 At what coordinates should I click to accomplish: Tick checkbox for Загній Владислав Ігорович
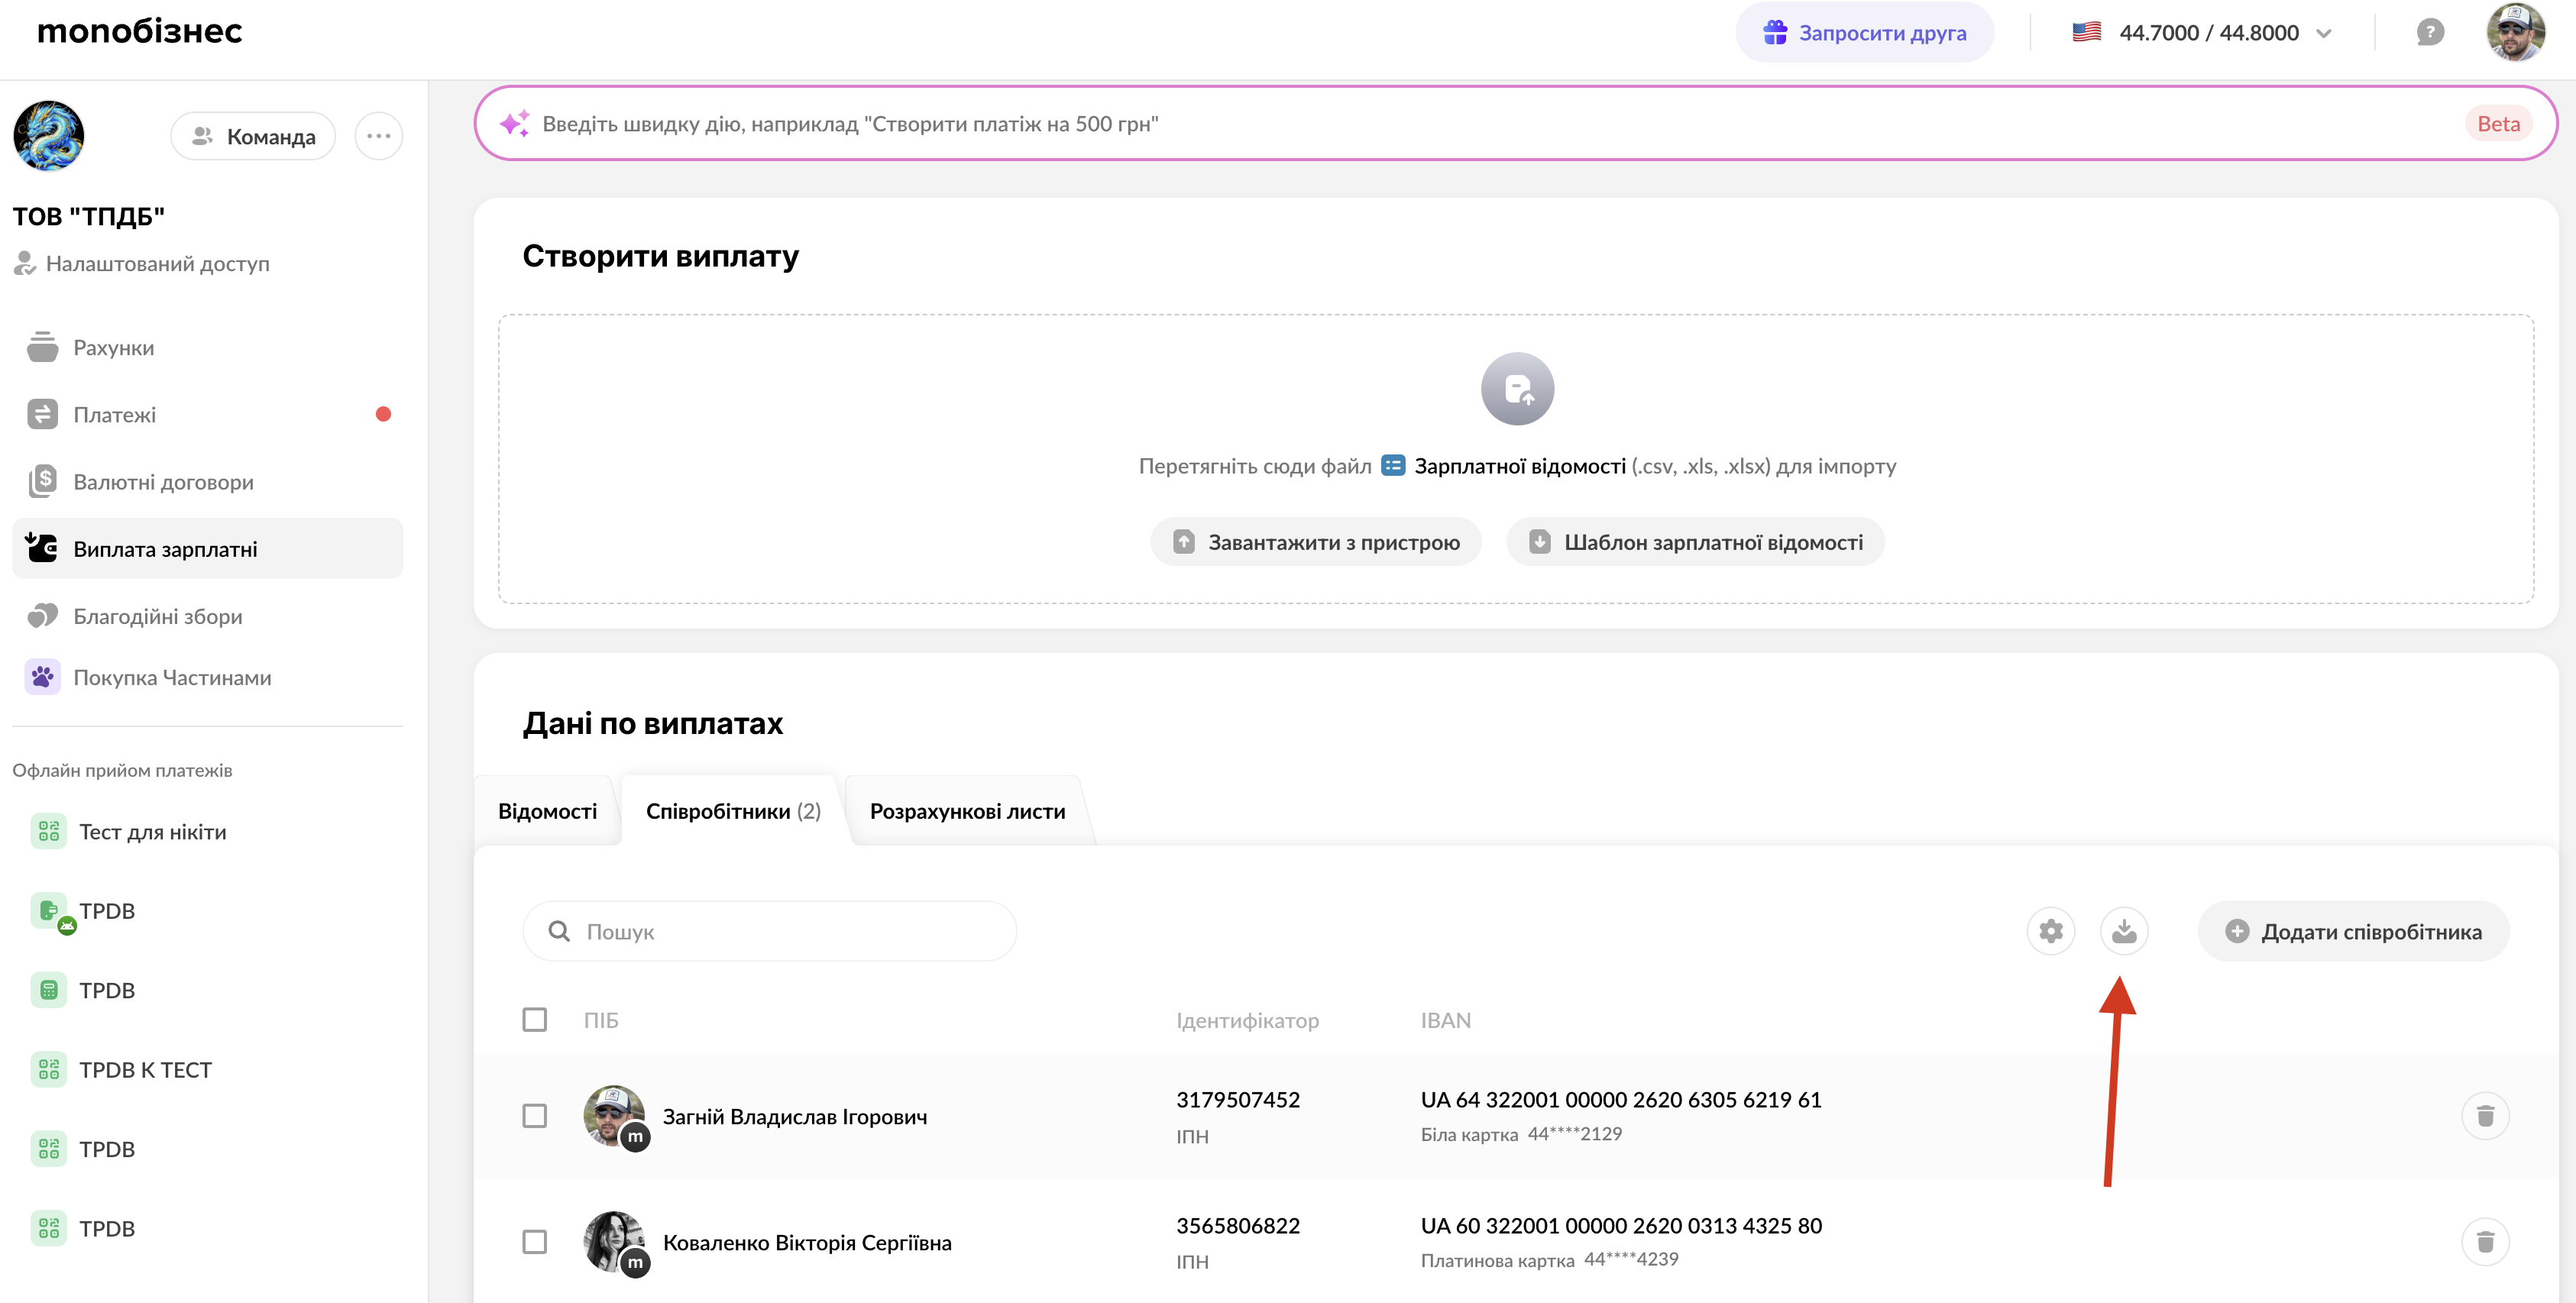point(535,1115)
